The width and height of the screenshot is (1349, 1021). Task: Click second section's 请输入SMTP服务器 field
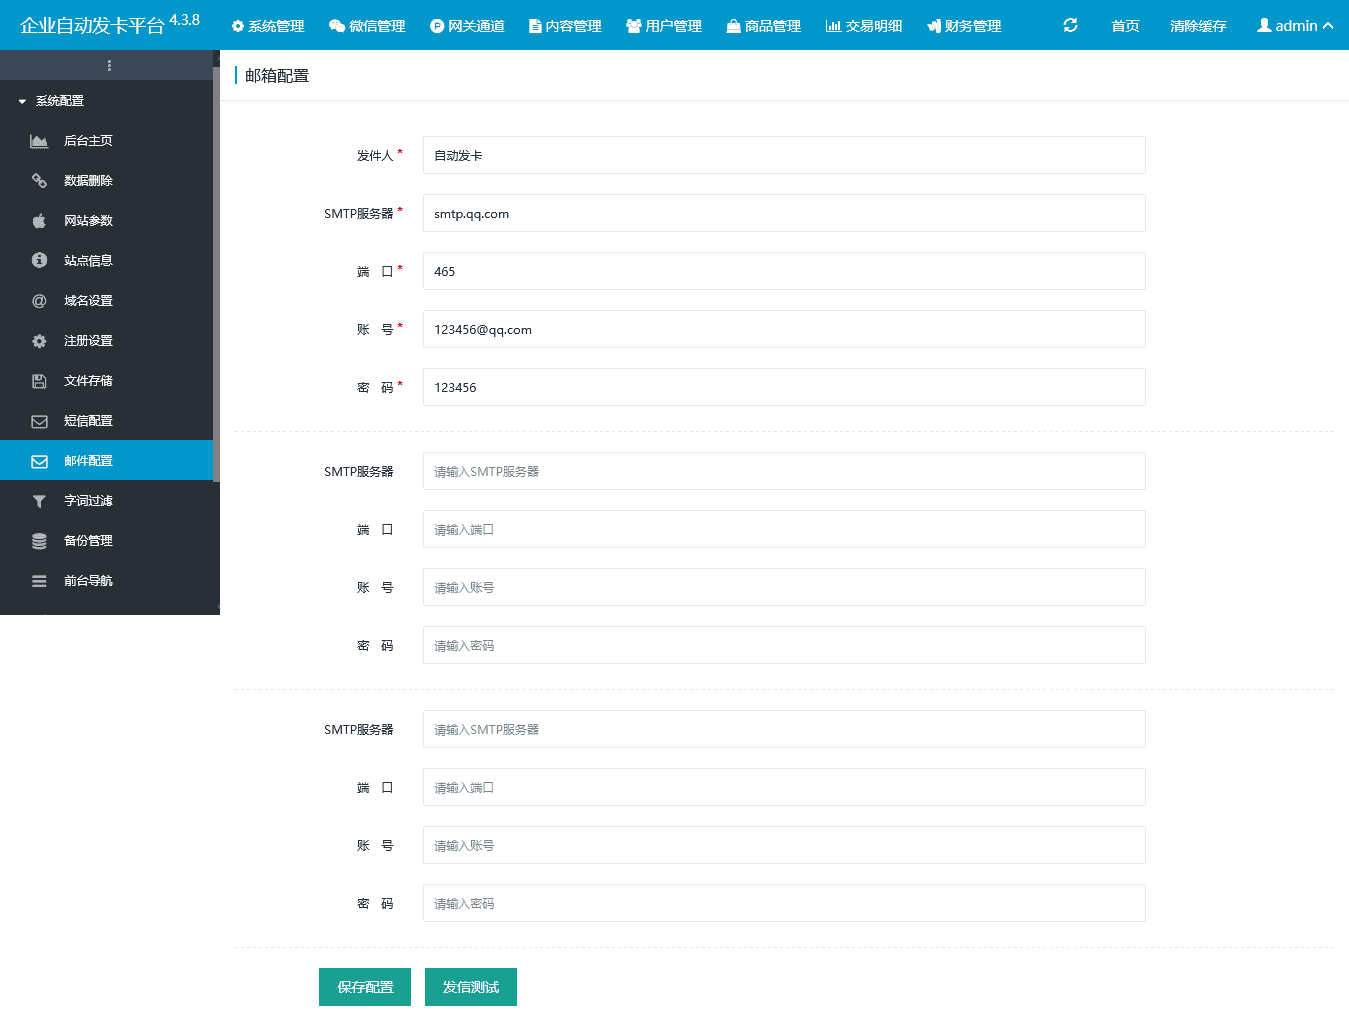coord(784,471)
